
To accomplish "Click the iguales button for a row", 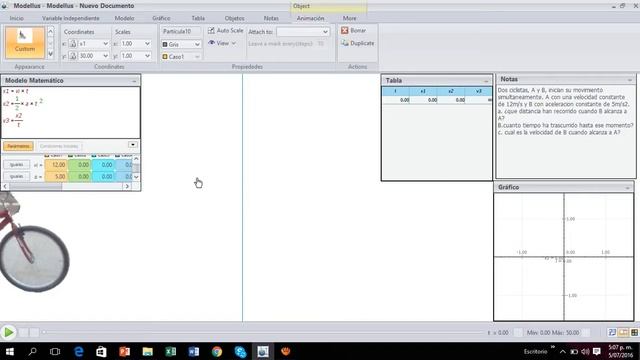I will coord(16,176).
